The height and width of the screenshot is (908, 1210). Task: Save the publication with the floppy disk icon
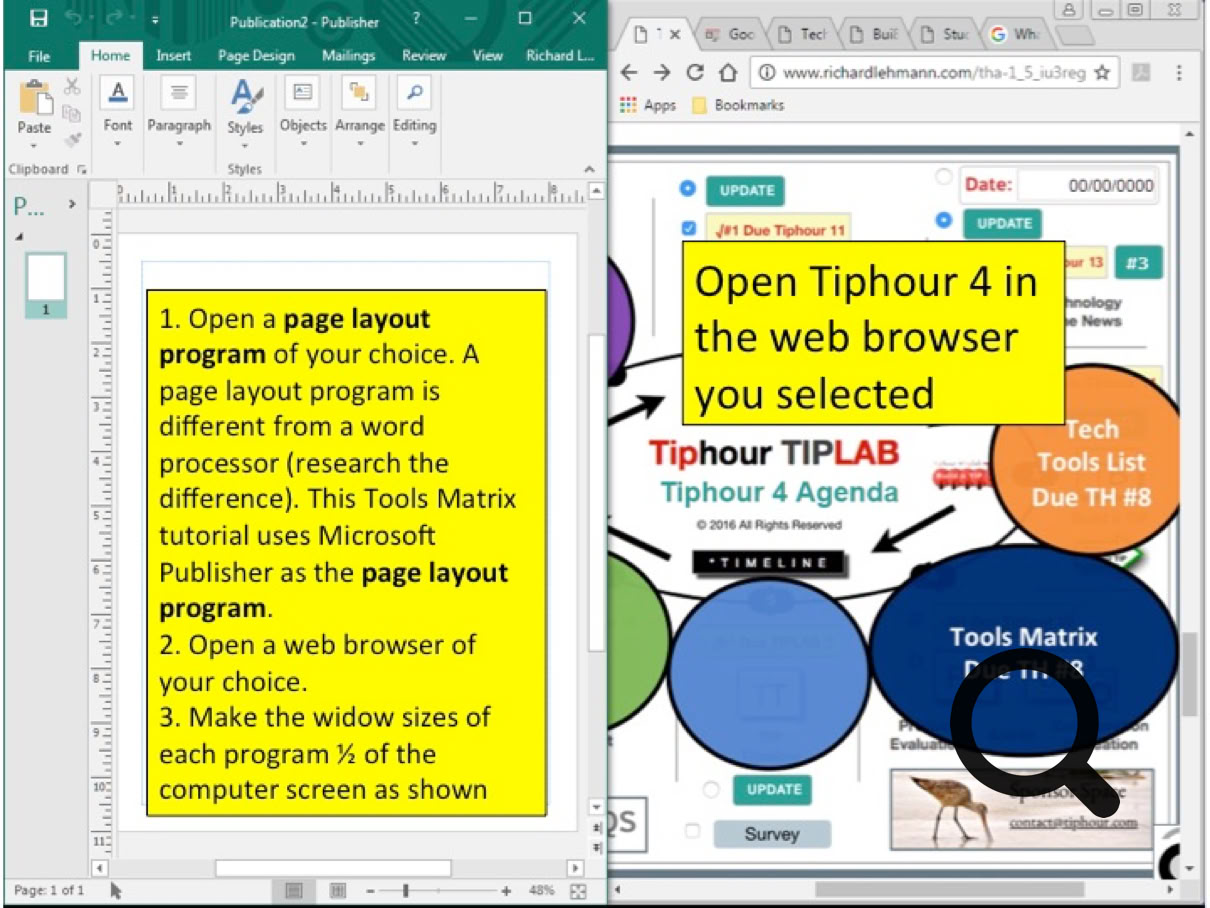click(x=38, y=18)
